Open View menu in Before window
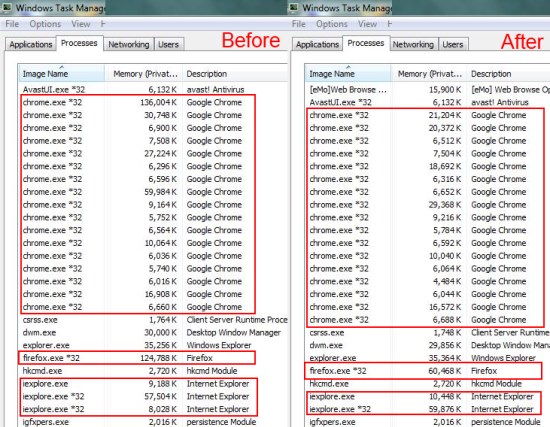Viewport: 550px width, 427px height. click(x=81, y=24)
